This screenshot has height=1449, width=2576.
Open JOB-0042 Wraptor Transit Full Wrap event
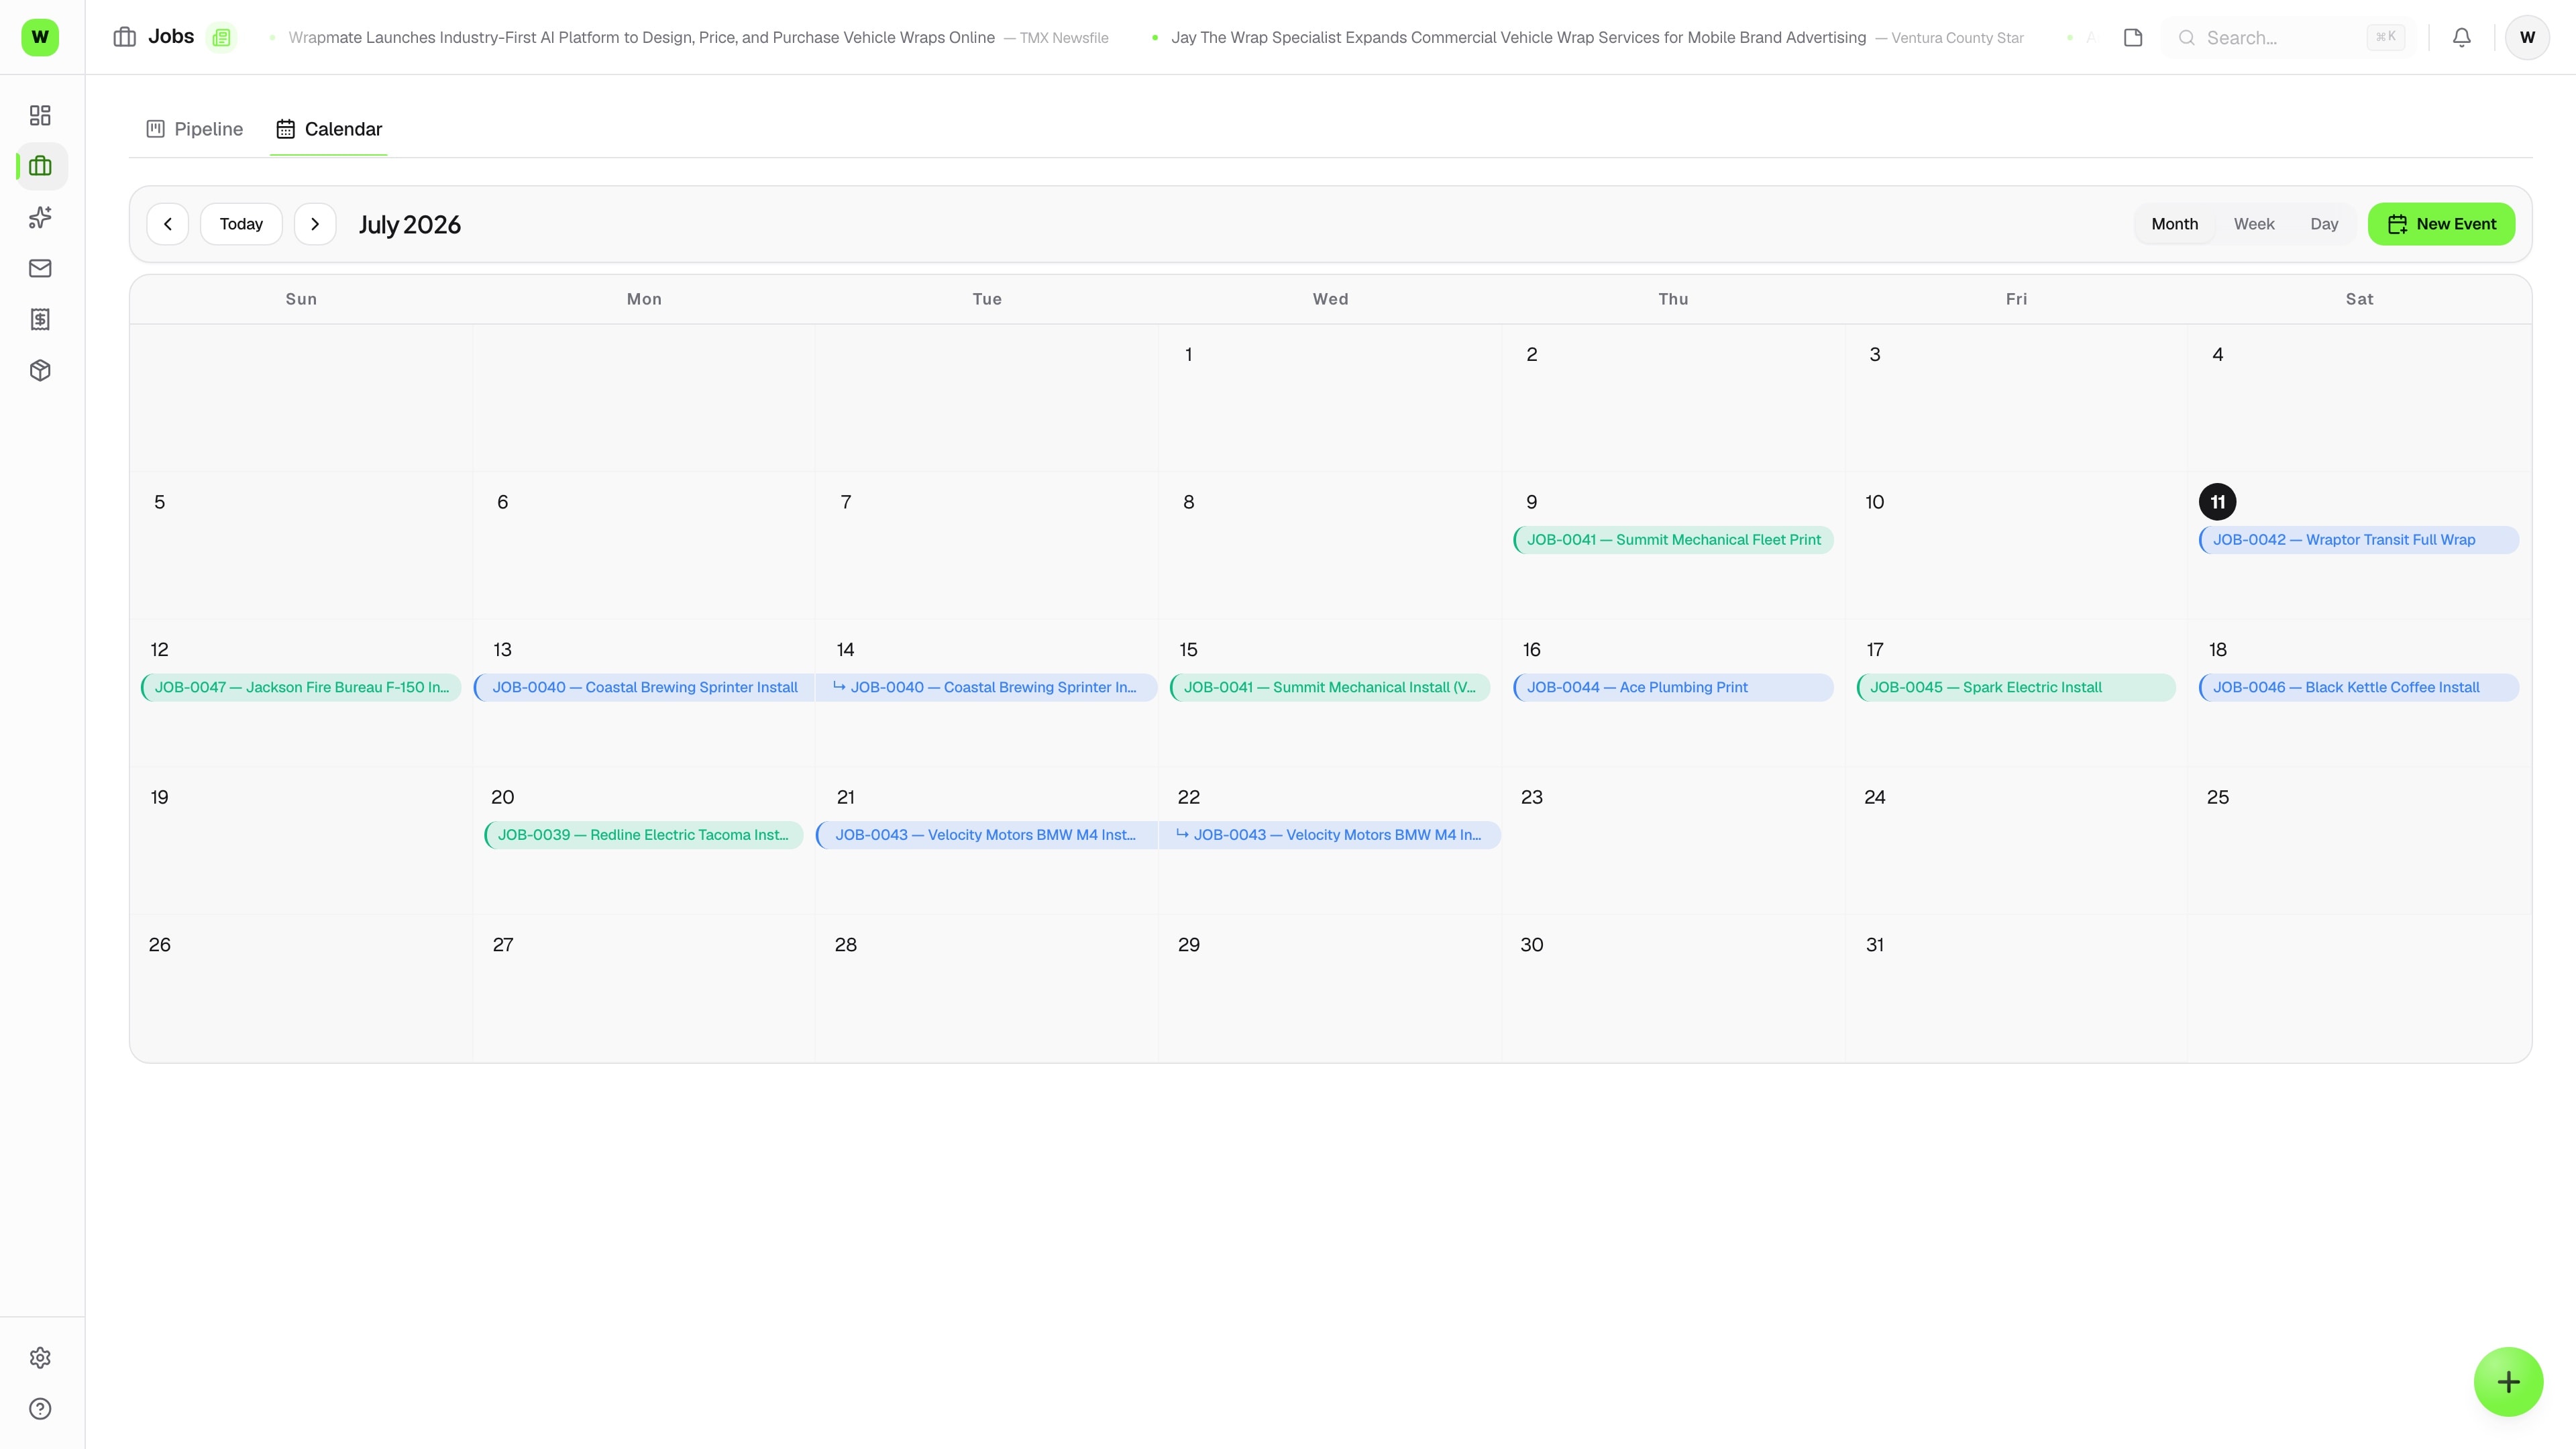tap(2359, 540)
